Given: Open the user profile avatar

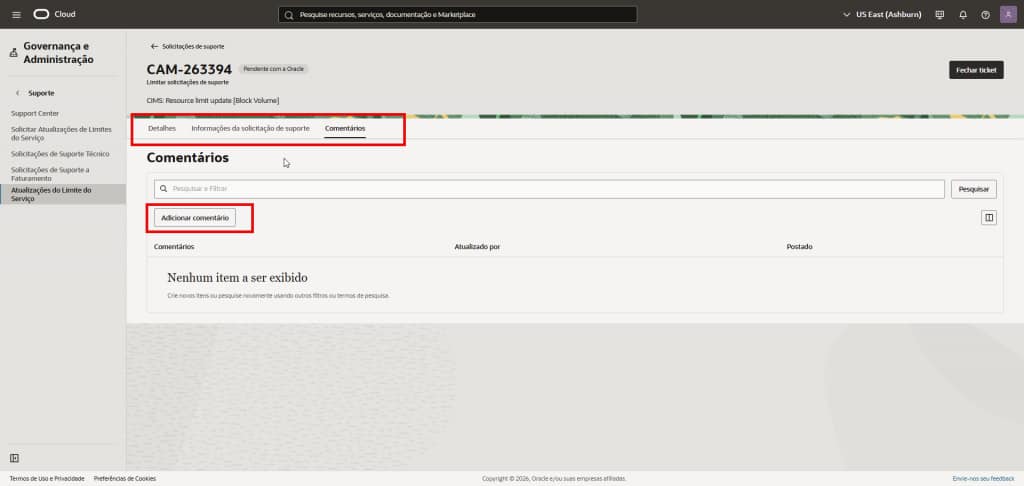Looking at the screenshot, I should 1008,14.
